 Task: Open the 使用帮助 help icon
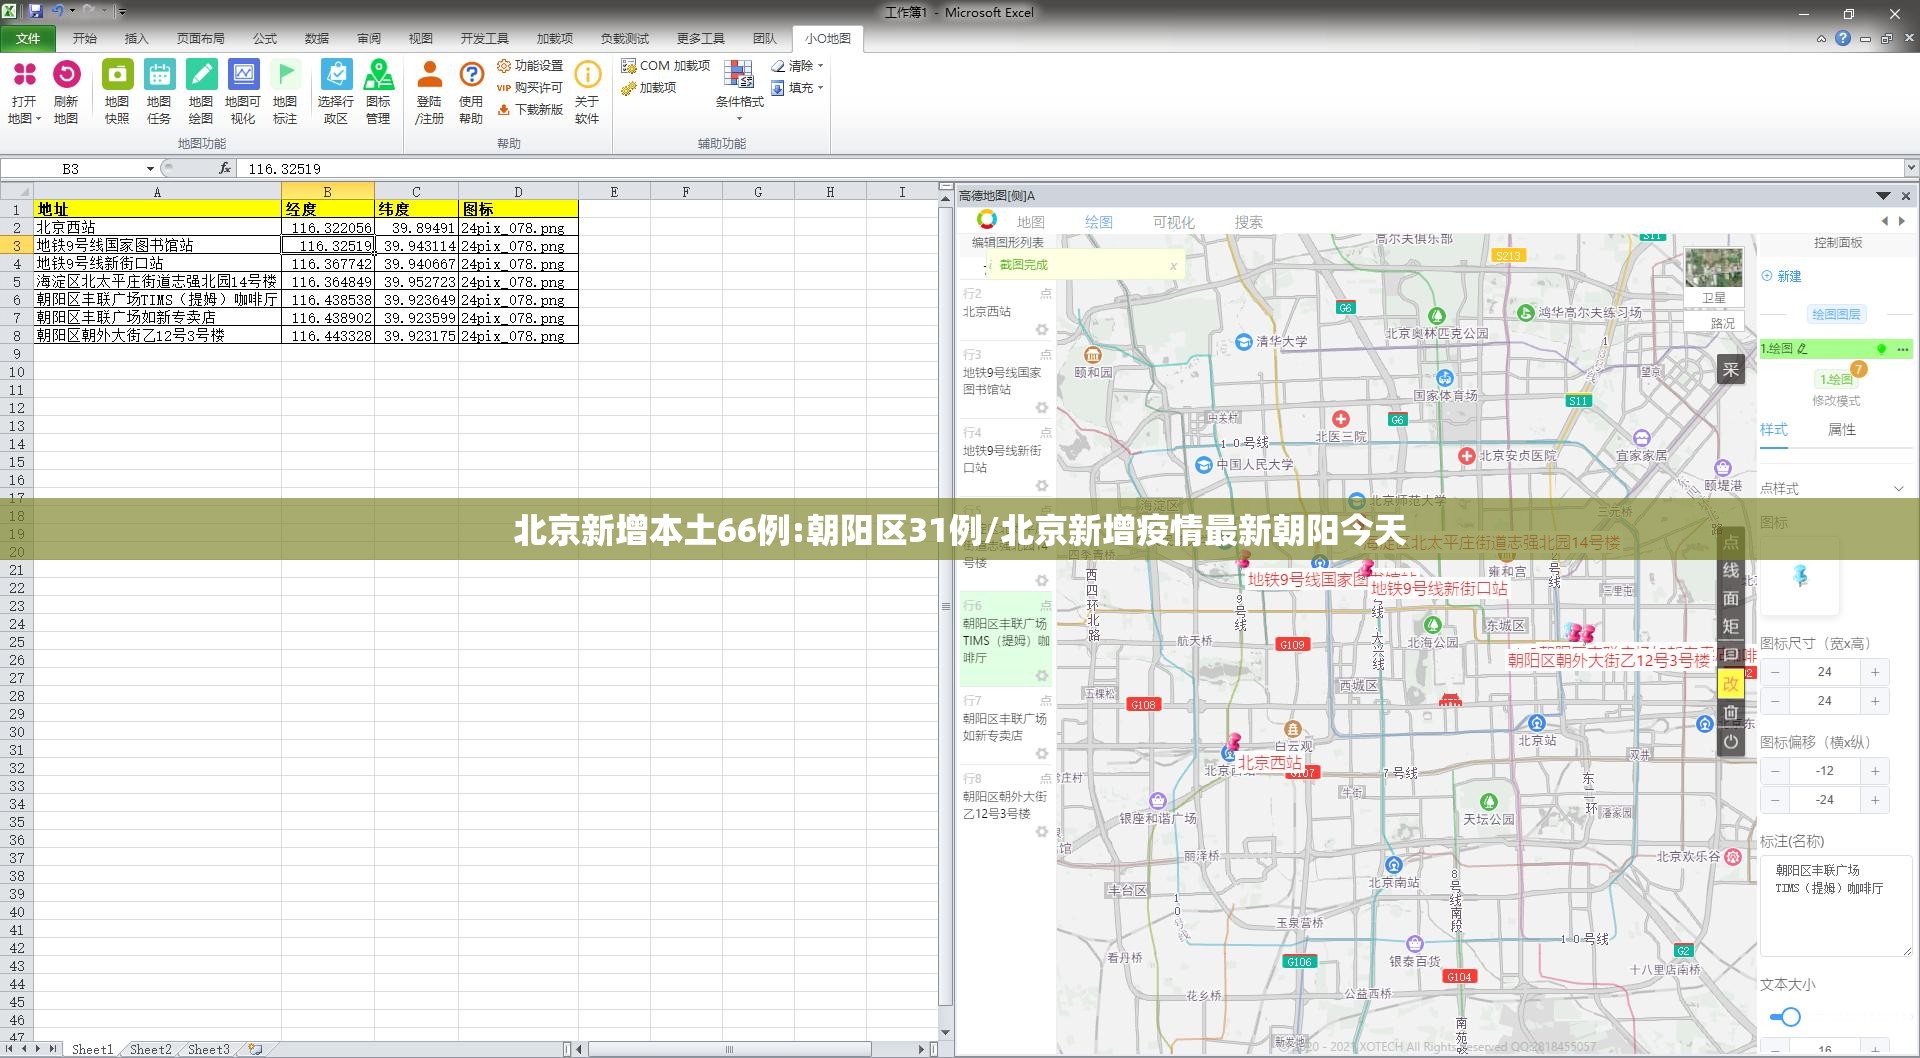(471, 74)
